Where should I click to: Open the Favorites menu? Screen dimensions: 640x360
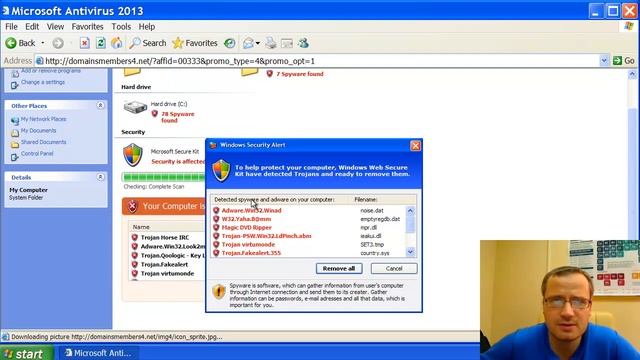(87, 27)
